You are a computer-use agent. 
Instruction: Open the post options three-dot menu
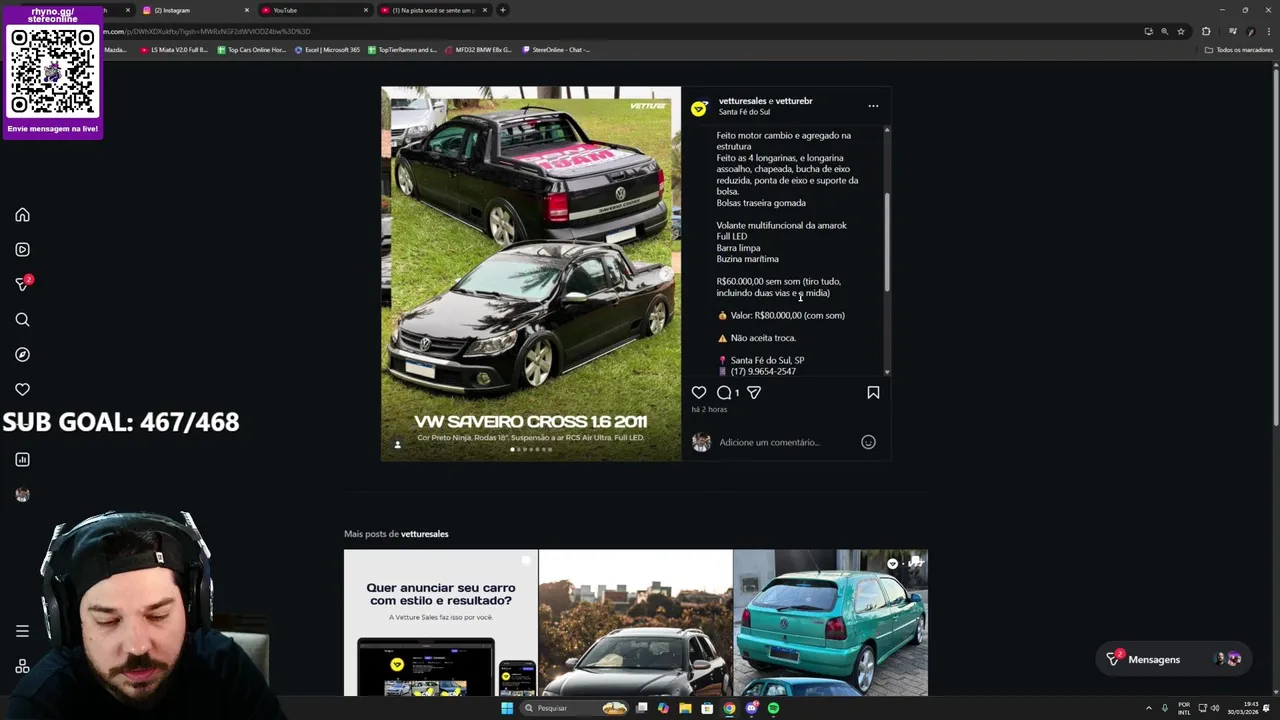(873, 106)
